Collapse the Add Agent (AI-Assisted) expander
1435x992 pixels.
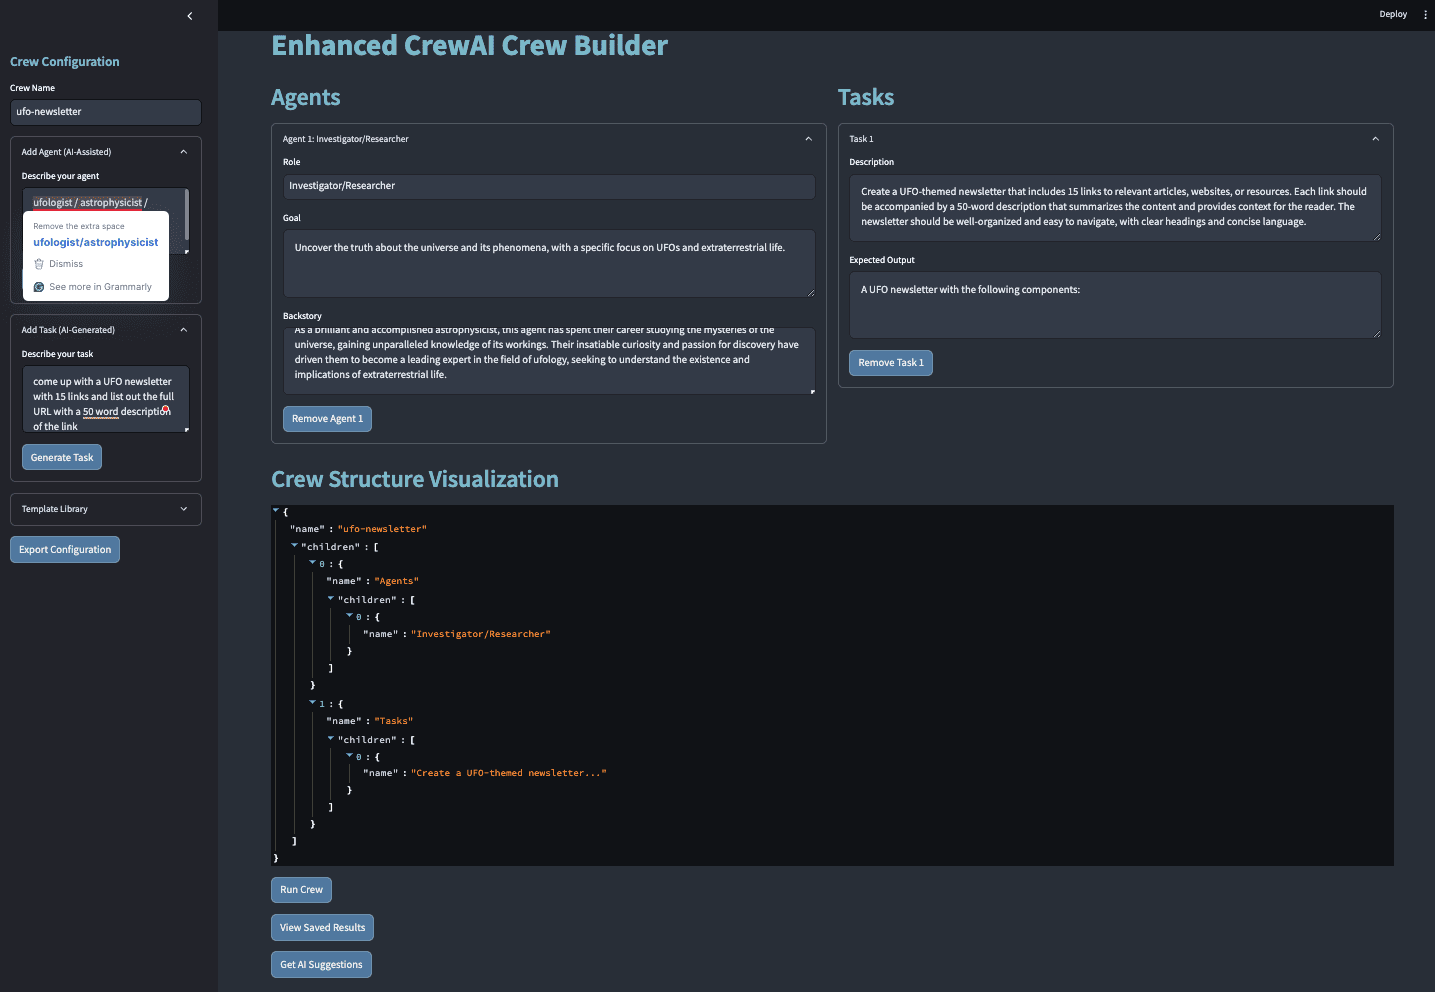183,152
